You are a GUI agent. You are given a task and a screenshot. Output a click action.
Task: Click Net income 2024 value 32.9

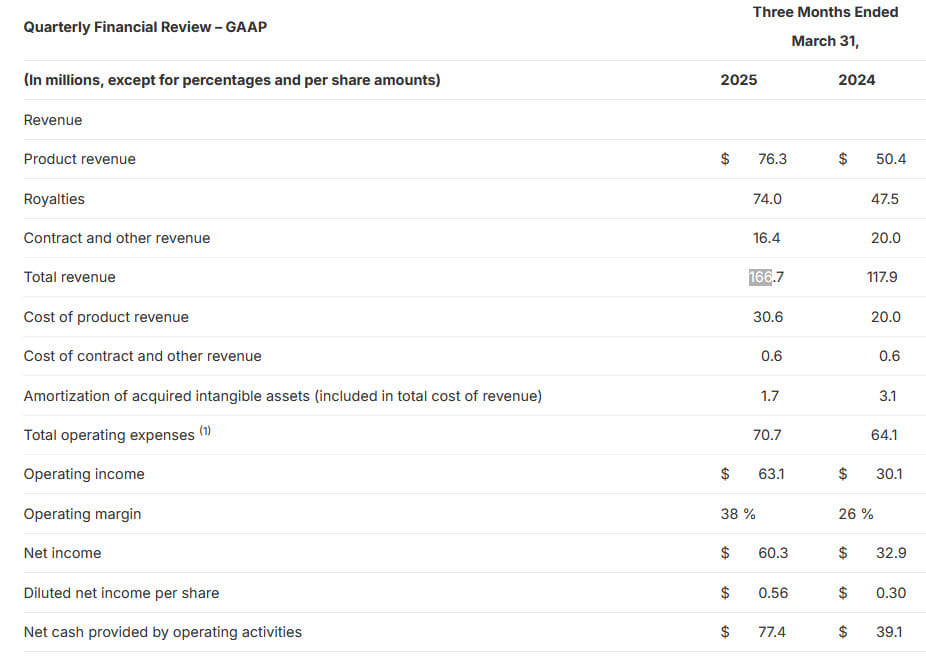(x=891, y=553)
